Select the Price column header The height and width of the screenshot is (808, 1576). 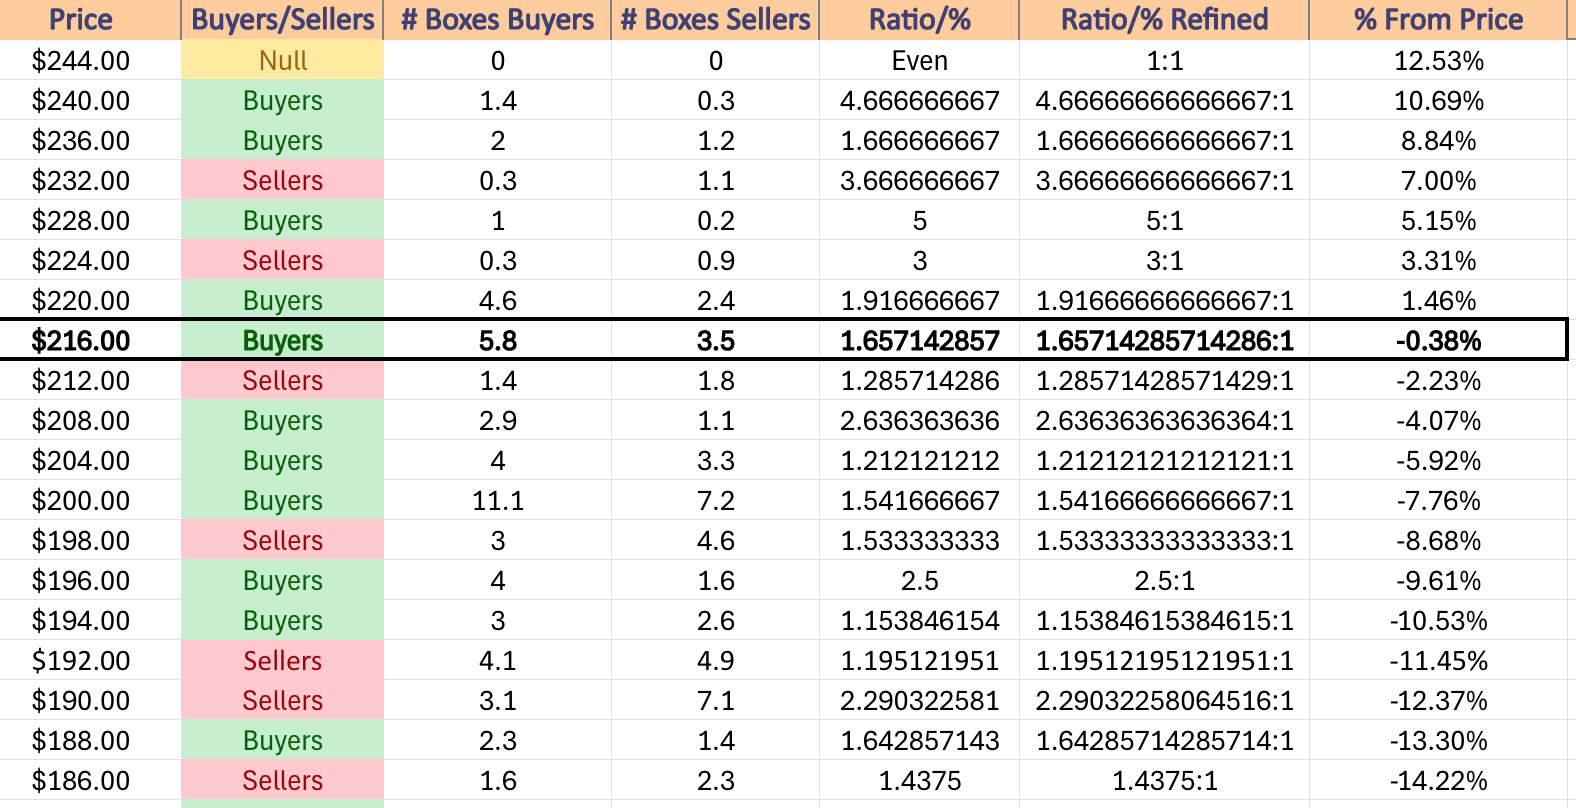pos(81,20)
